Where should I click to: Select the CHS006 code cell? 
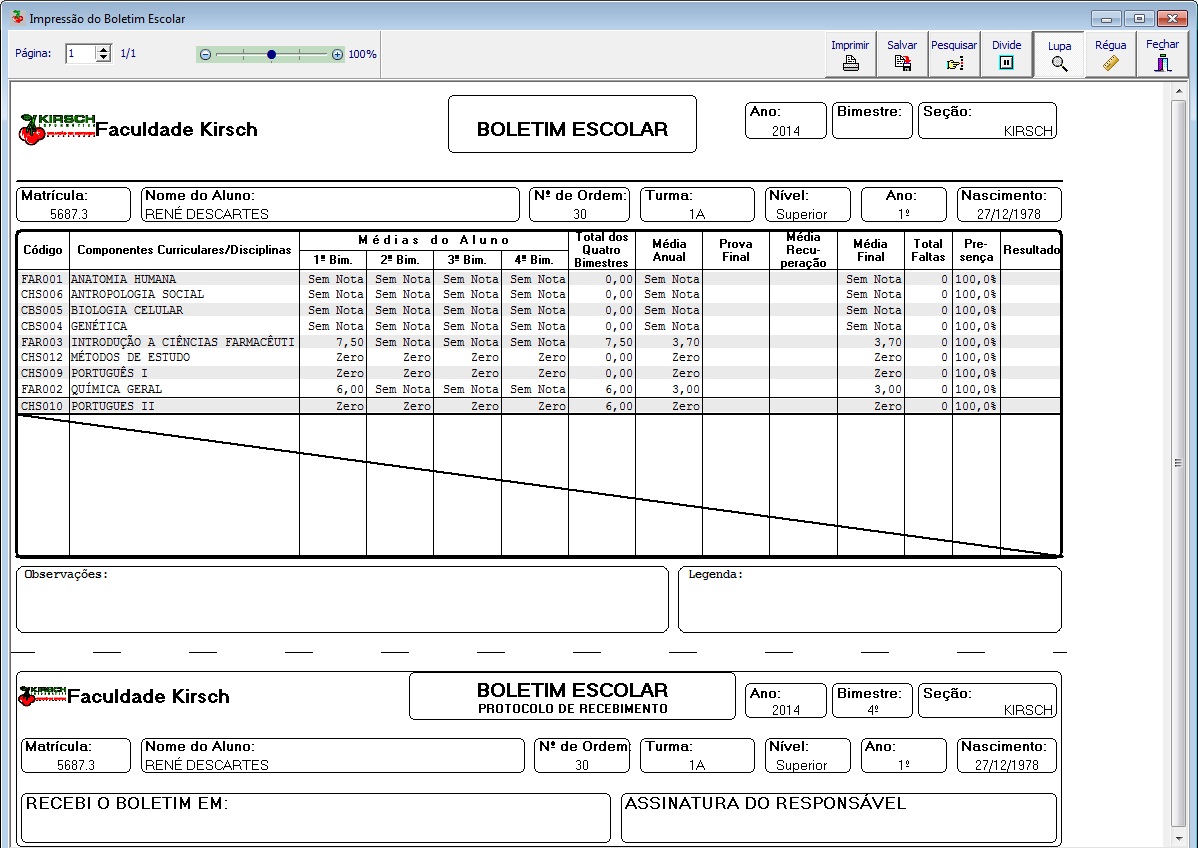tap(42, 294)
